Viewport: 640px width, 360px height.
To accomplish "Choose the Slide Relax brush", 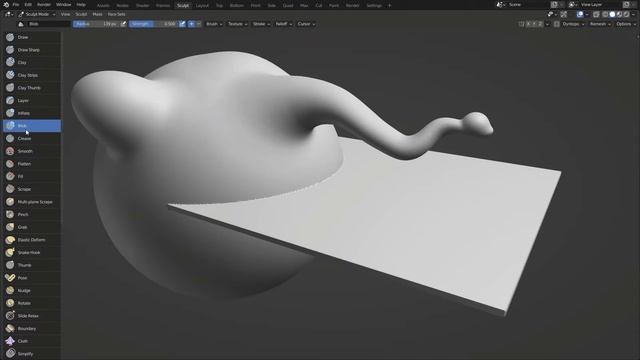I will coord(32,316).
